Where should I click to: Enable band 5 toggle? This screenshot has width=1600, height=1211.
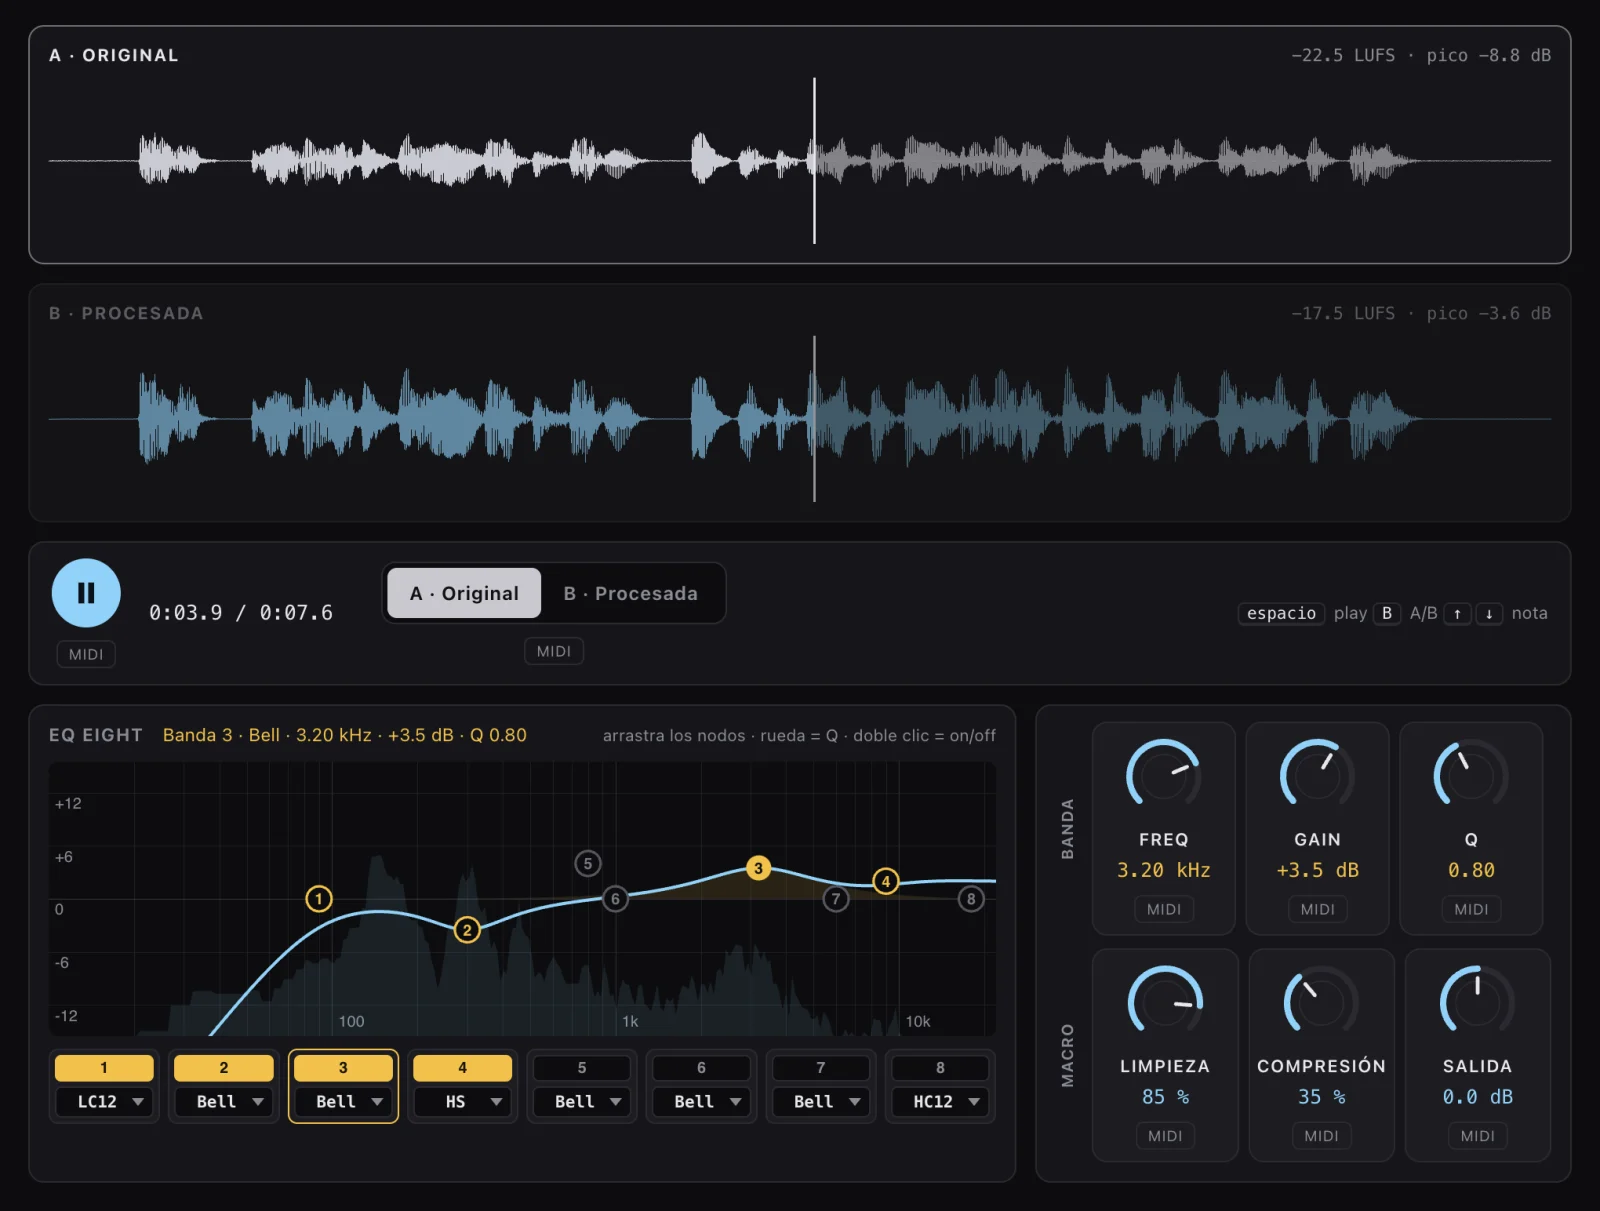coord(582,1068)
